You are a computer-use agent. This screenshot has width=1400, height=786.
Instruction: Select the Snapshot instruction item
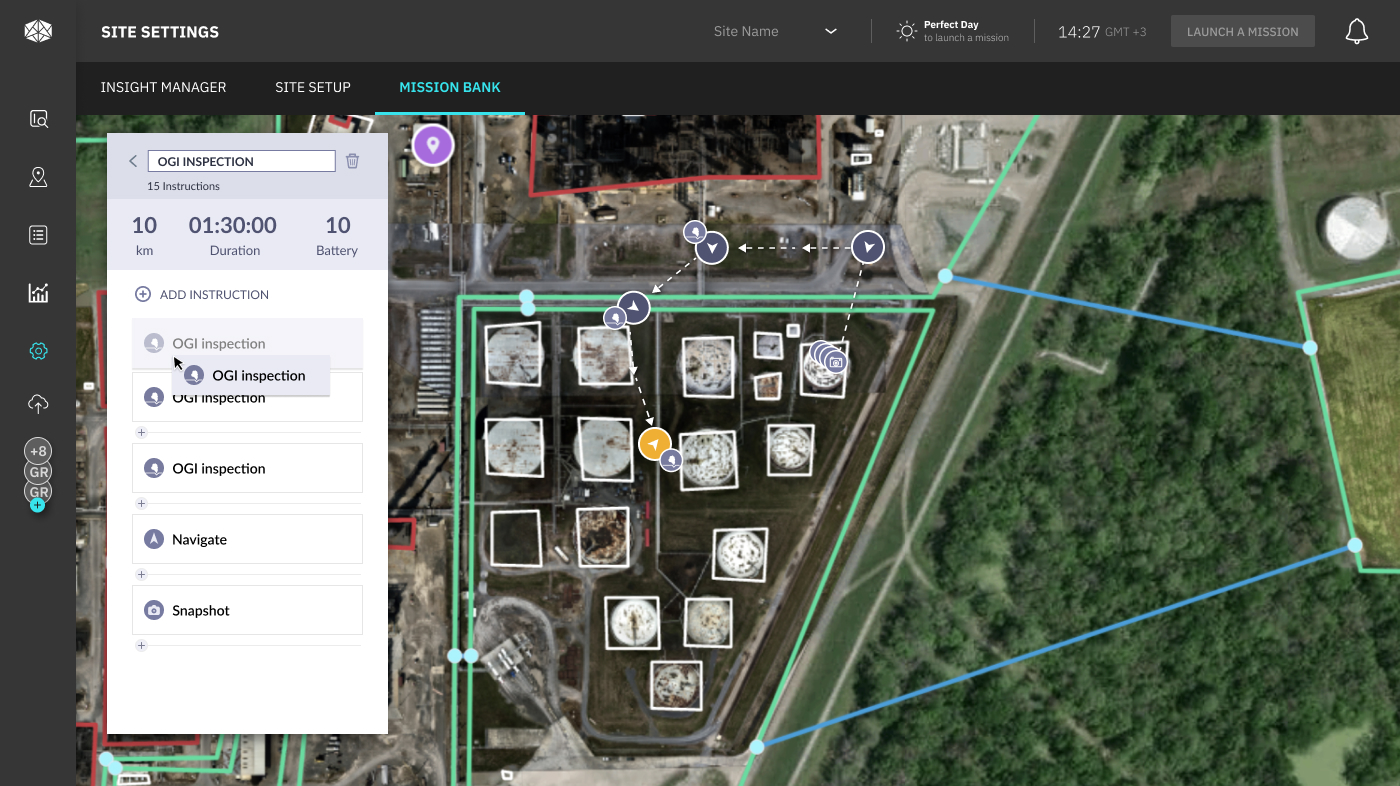click(247, 610)
